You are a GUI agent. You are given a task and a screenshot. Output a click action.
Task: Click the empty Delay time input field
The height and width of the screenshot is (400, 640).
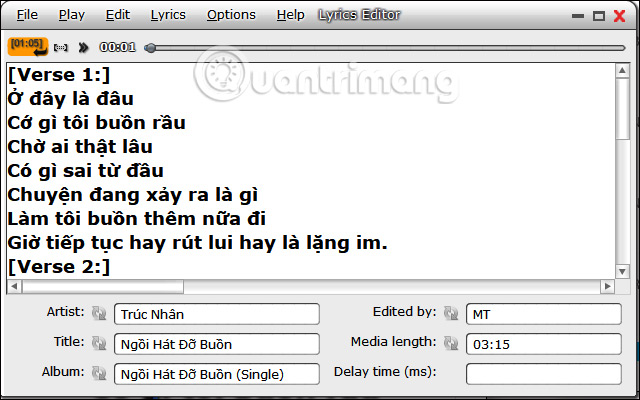(544, 374)
